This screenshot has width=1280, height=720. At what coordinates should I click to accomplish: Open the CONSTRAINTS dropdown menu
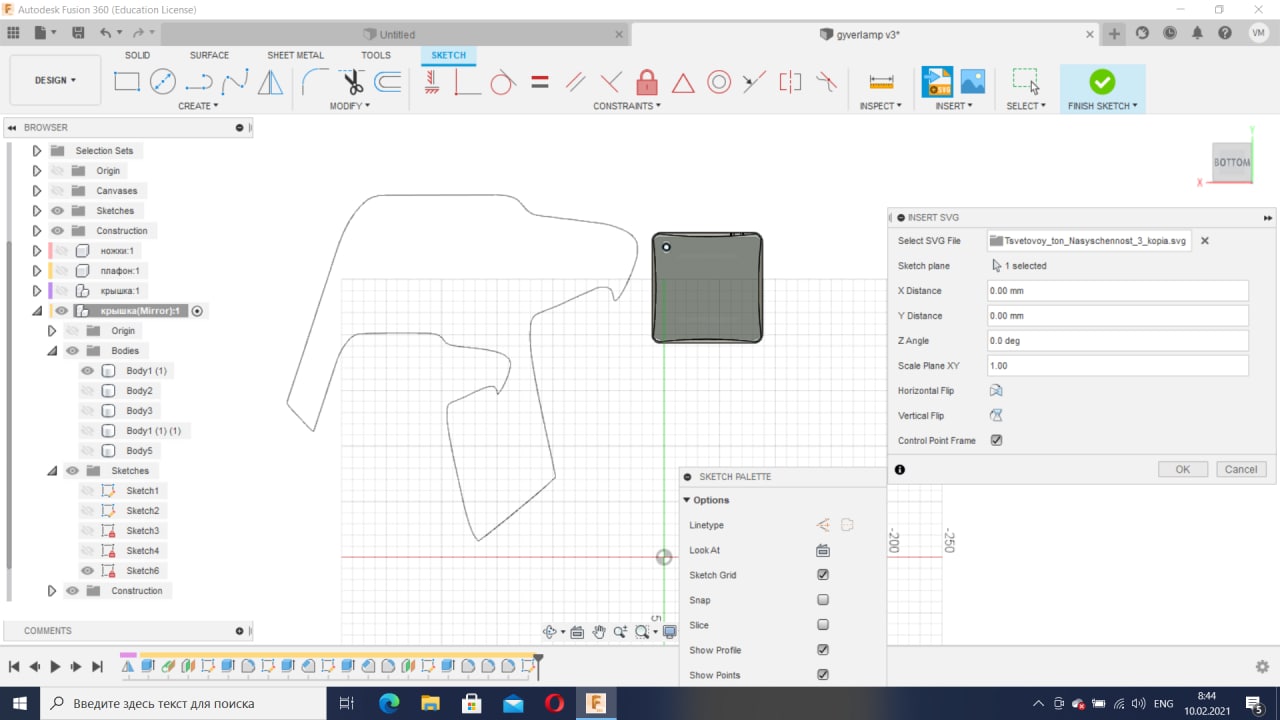coord(627,106)
